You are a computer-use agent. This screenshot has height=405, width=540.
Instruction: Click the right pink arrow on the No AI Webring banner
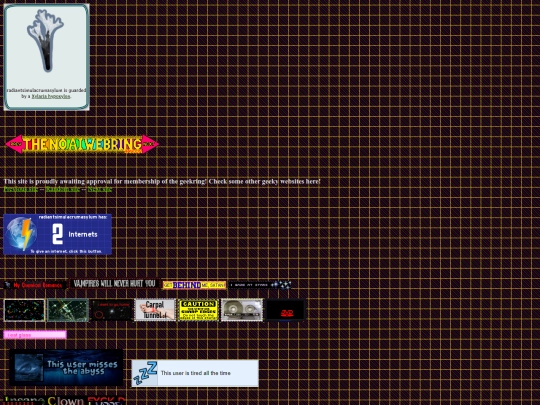tap(150, 144)
